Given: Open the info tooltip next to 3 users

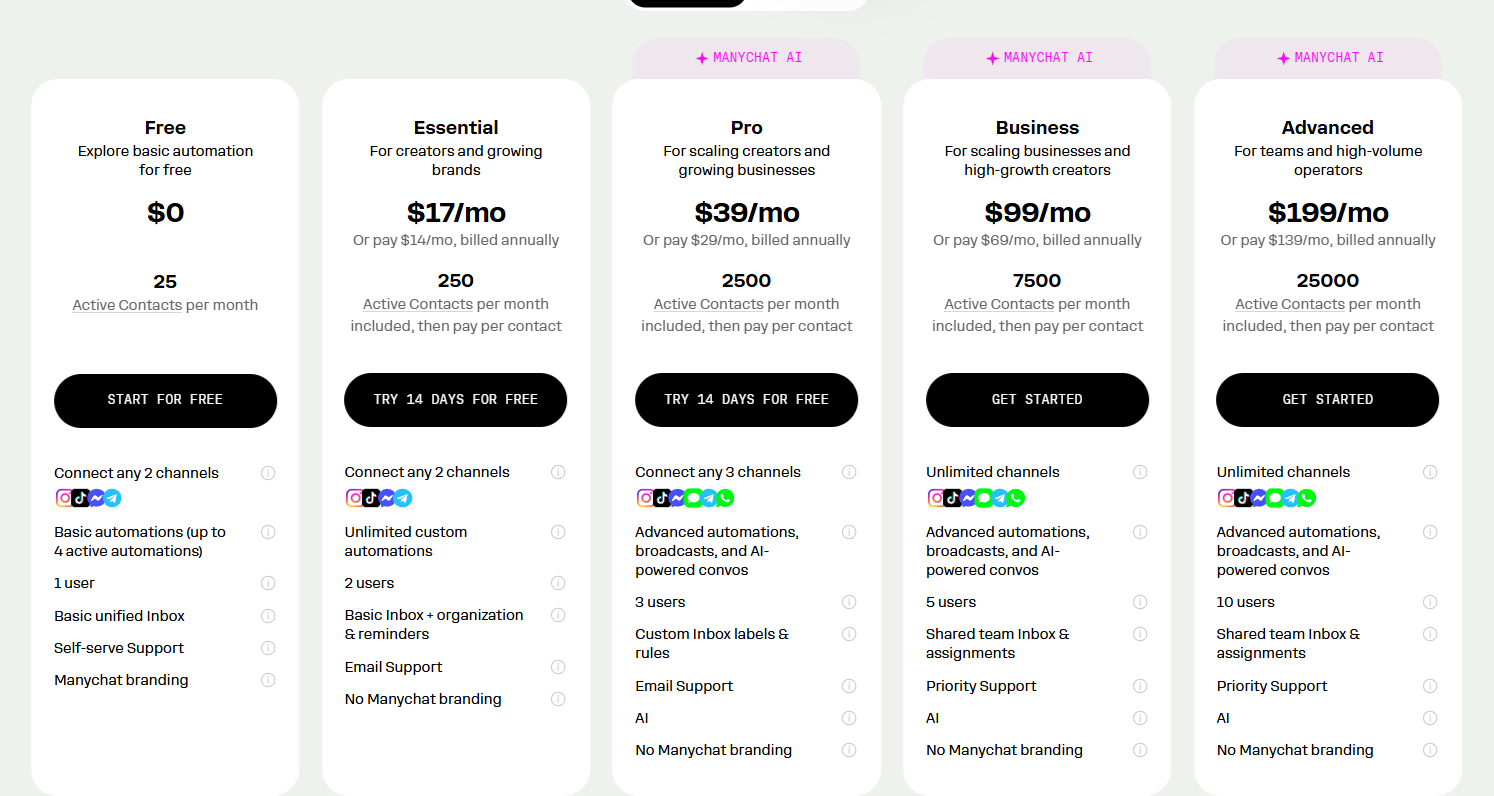Looking at the screenshot, I should (x=849, y=602).
